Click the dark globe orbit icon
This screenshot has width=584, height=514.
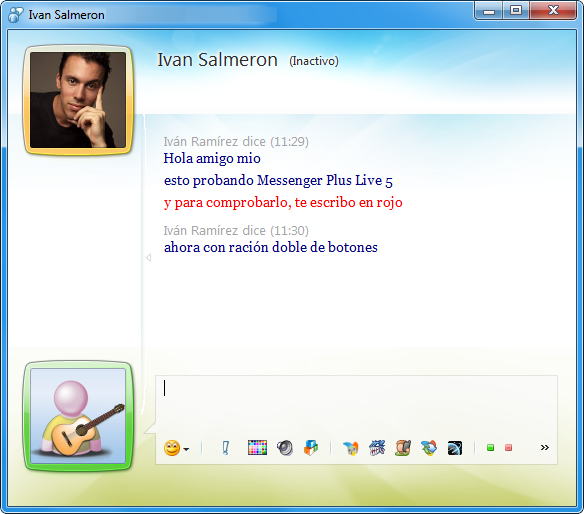coord(455,448)
